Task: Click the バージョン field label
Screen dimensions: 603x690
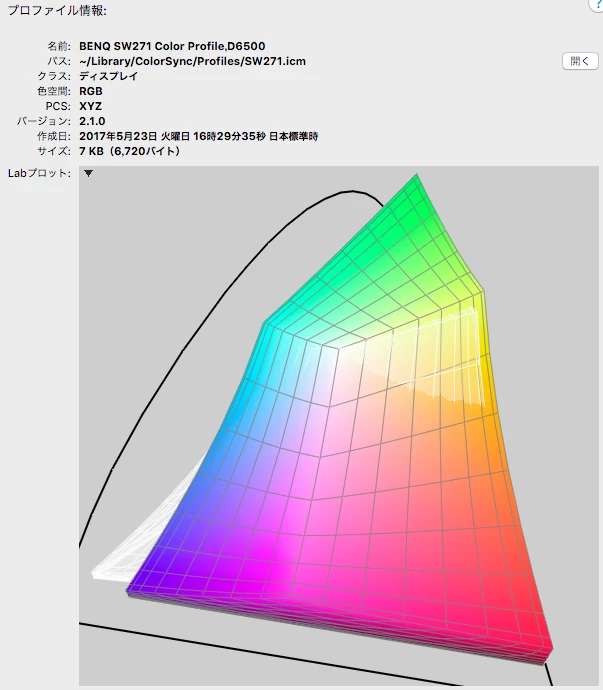Action: click(x=44, y=121)
